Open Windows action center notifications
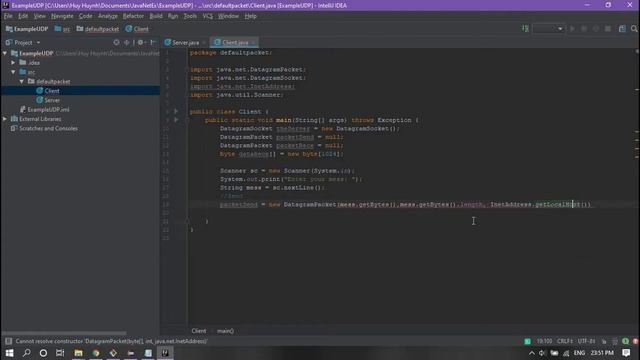 click(x=626, y=353)
